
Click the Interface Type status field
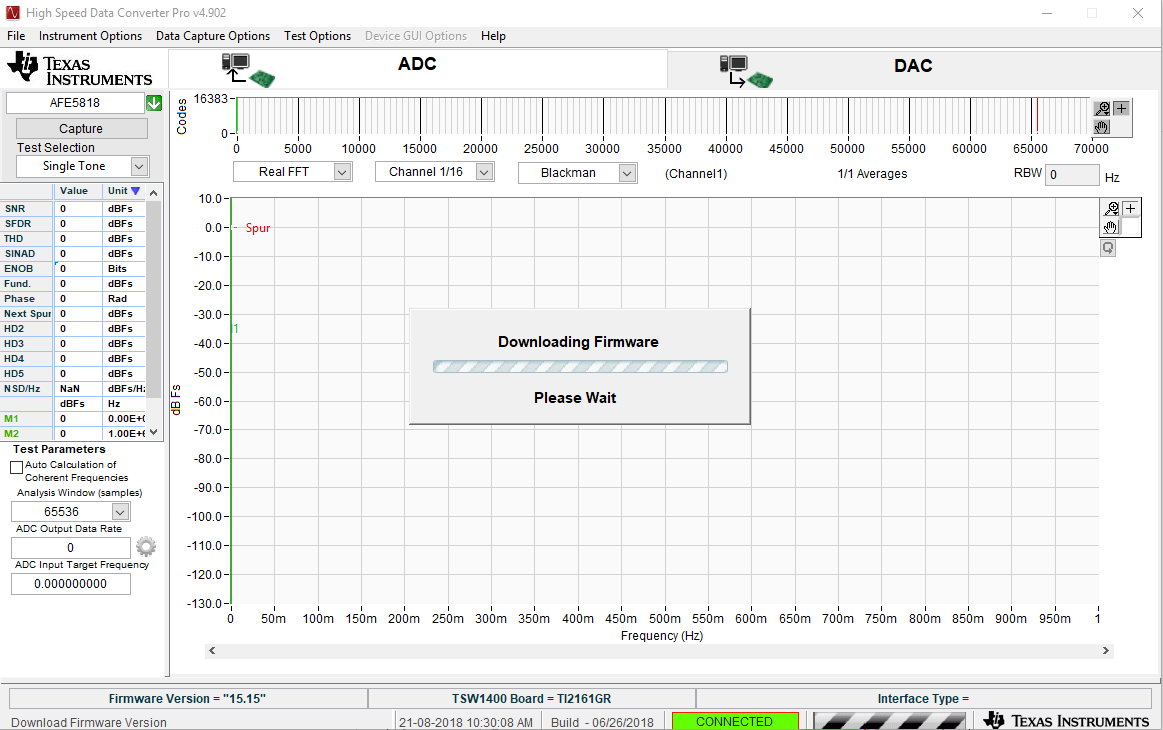pyautogui.click(x=923, y=698)
